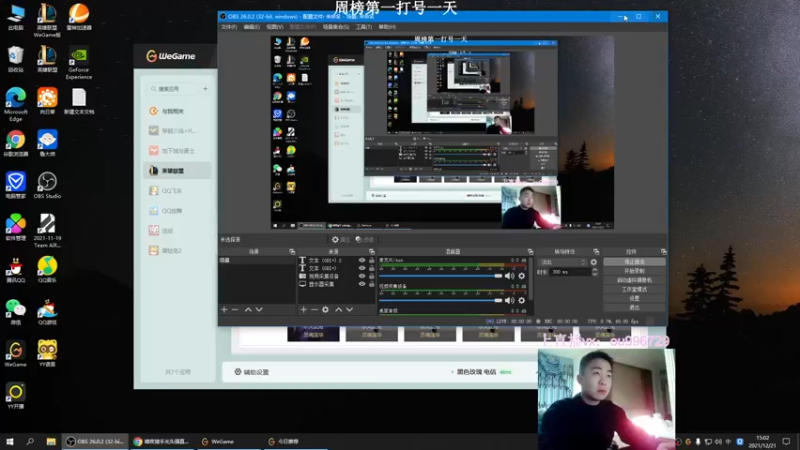The height and width of the screenshot is (450, 800).
Task: Open the WeGame desktop shortcut
Action: [15, 354]
